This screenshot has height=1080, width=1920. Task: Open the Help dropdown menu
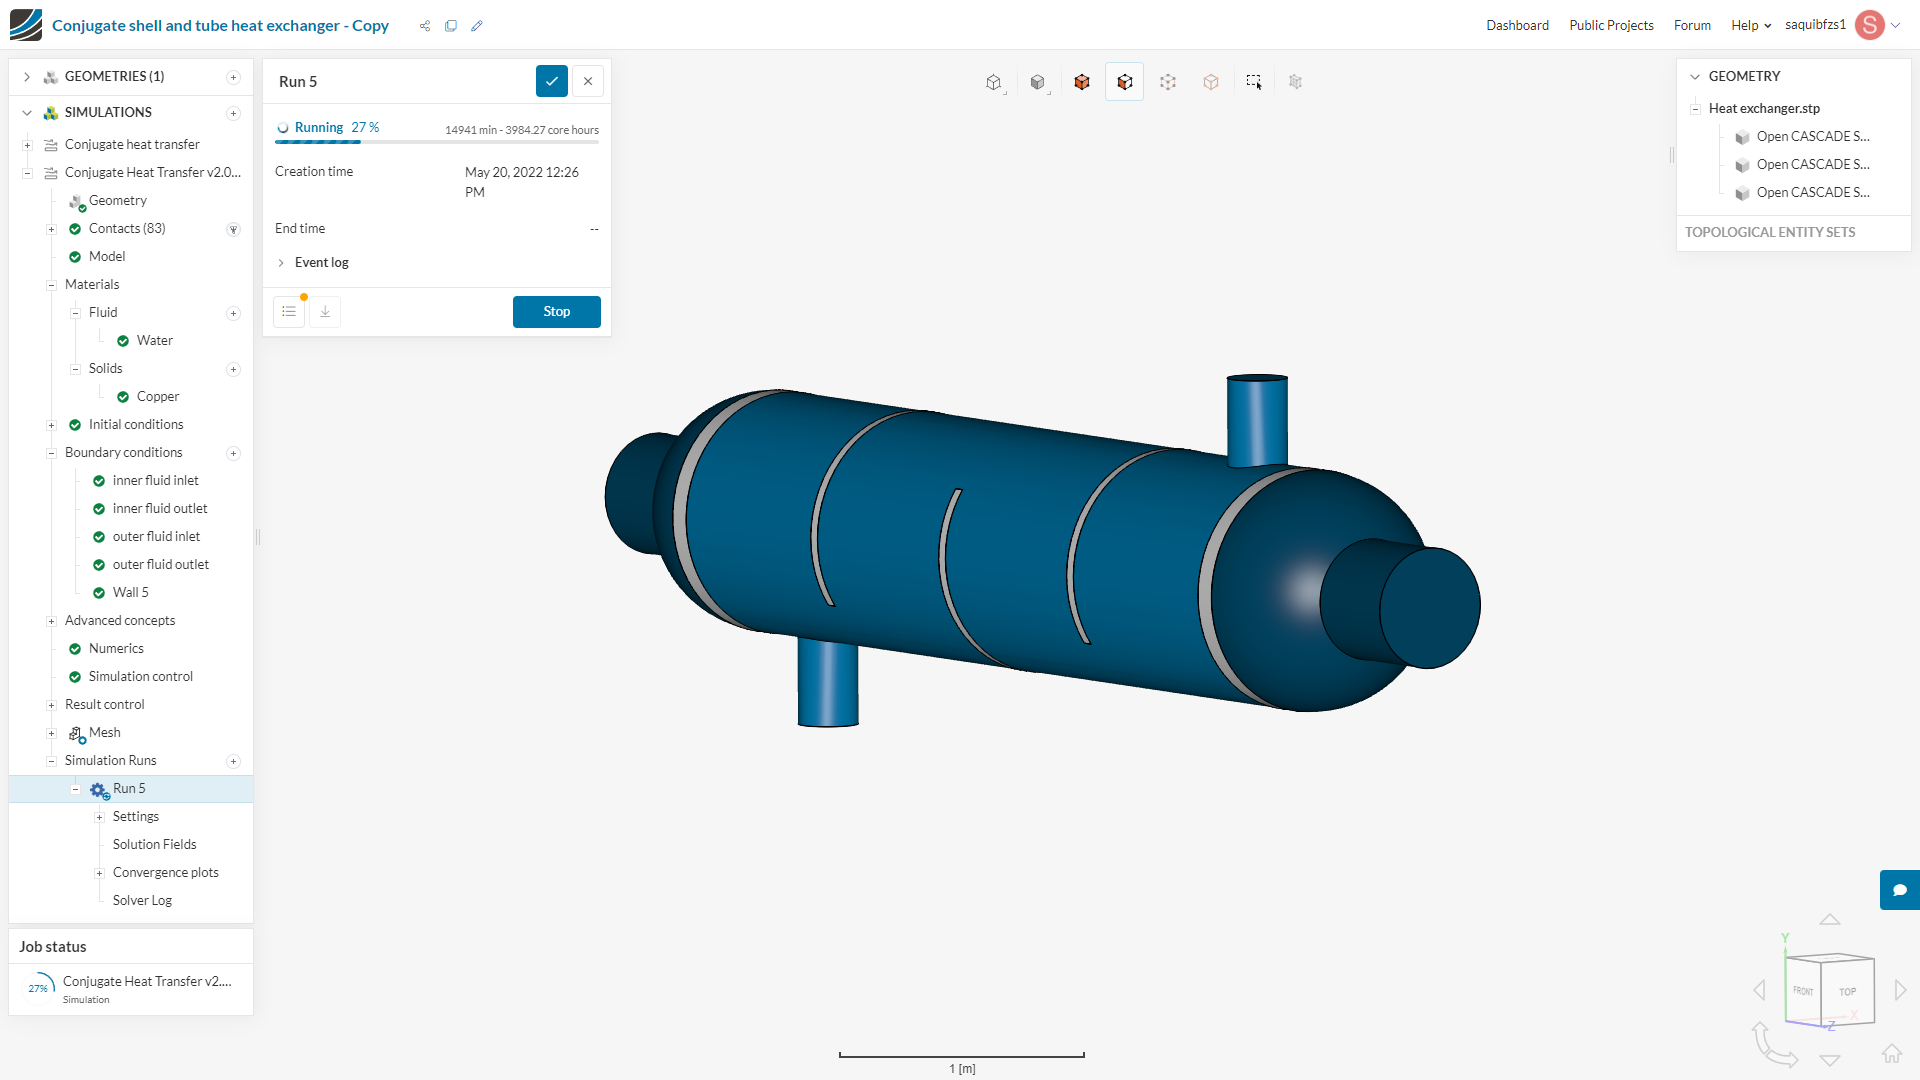[x=1750, y=25]
